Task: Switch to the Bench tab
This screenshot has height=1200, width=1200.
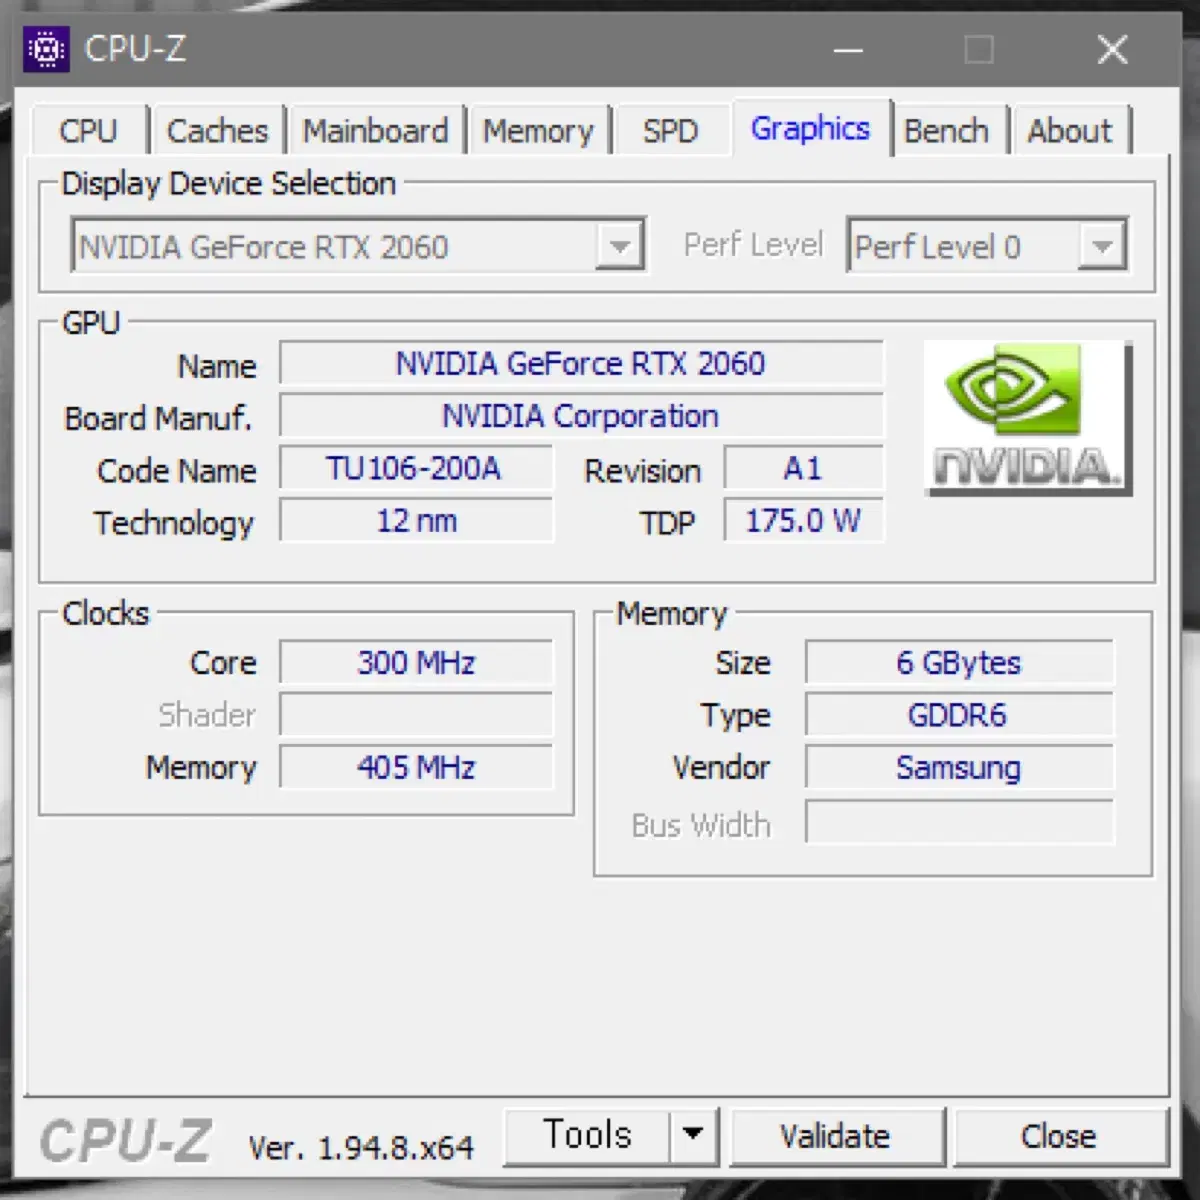Action: click(947, 131)
